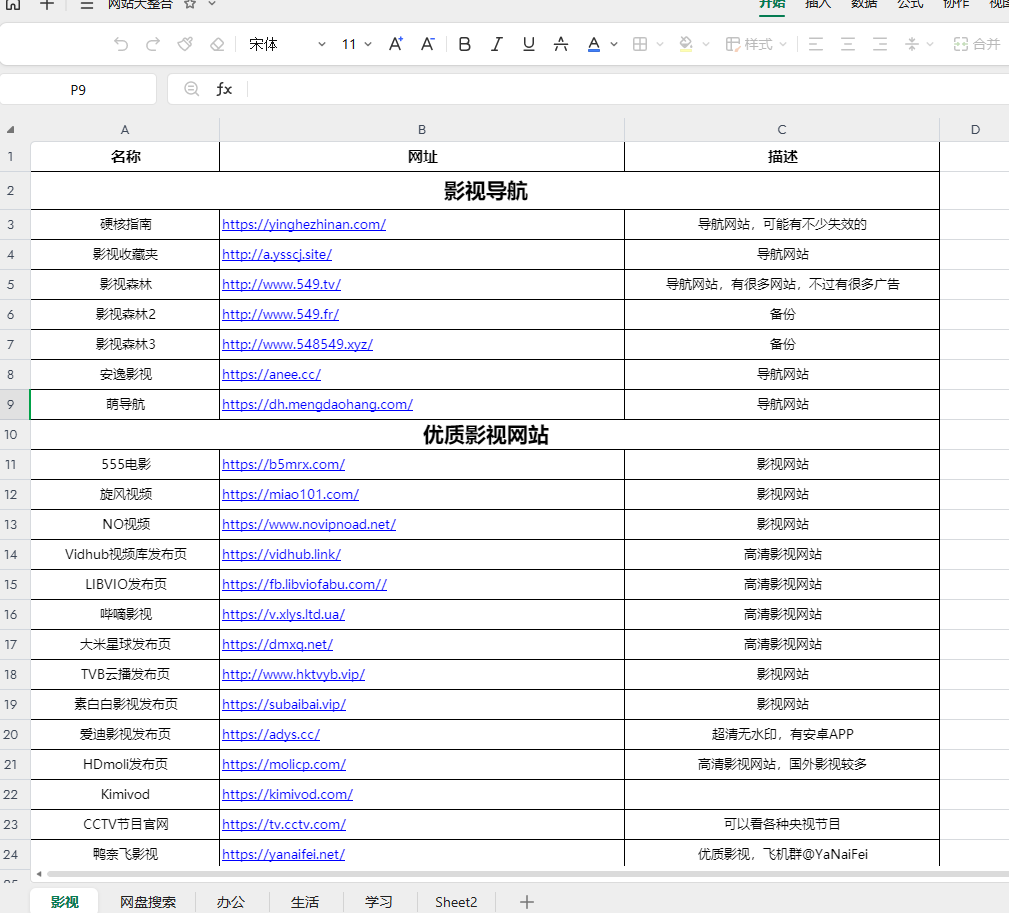
Task: Click the clear format eraser icon
Action: (218, 44)
